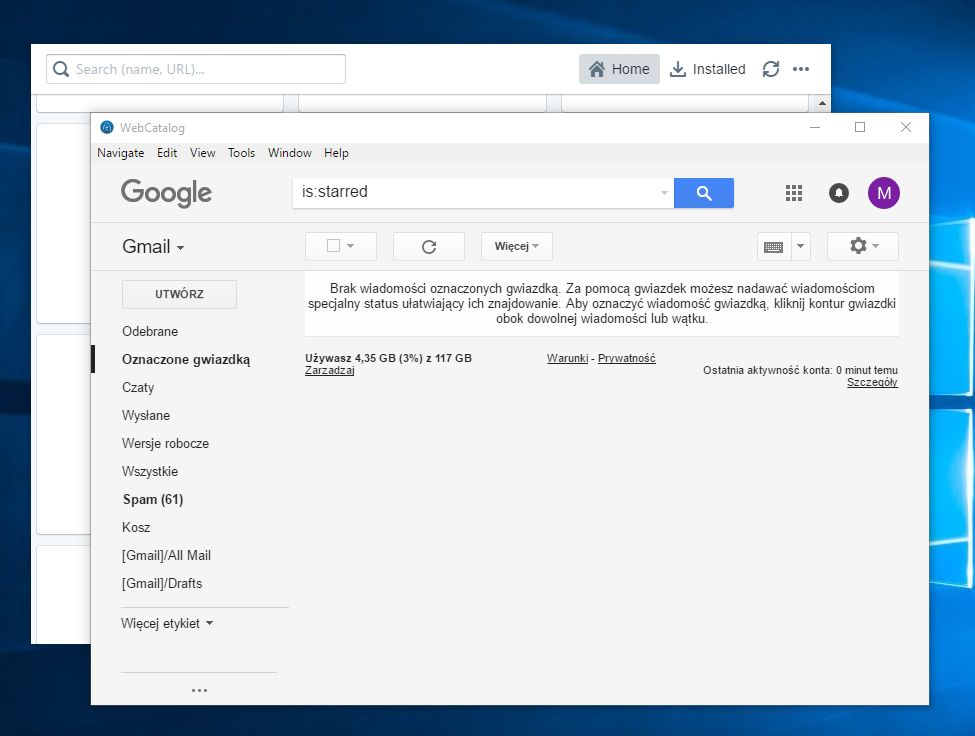Open the Warunki terms link
975x736 pixels.
pos(567,358)
